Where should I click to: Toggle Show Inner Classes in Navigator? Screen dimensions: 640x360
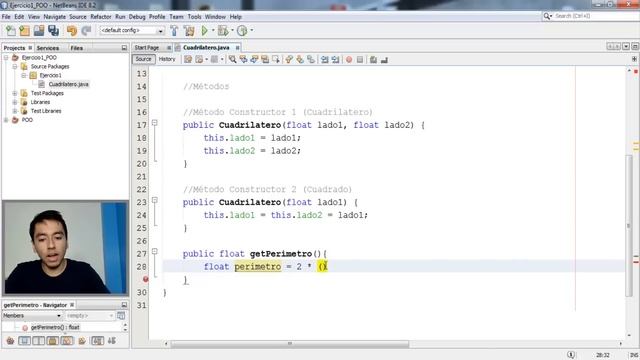click(x=67, y=340)
